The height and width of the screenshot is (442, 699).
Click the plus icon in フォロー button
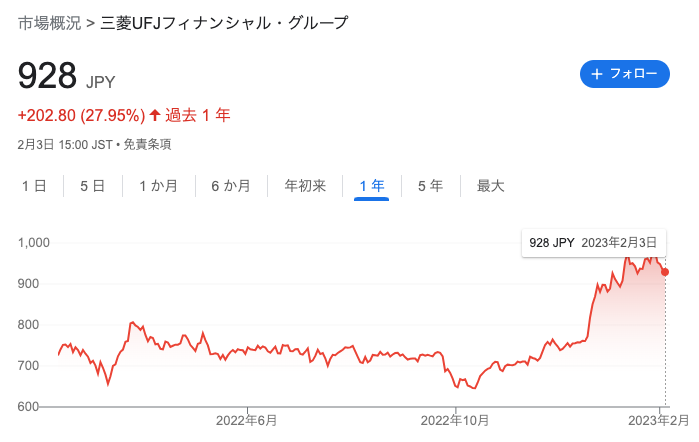point(597,74)
